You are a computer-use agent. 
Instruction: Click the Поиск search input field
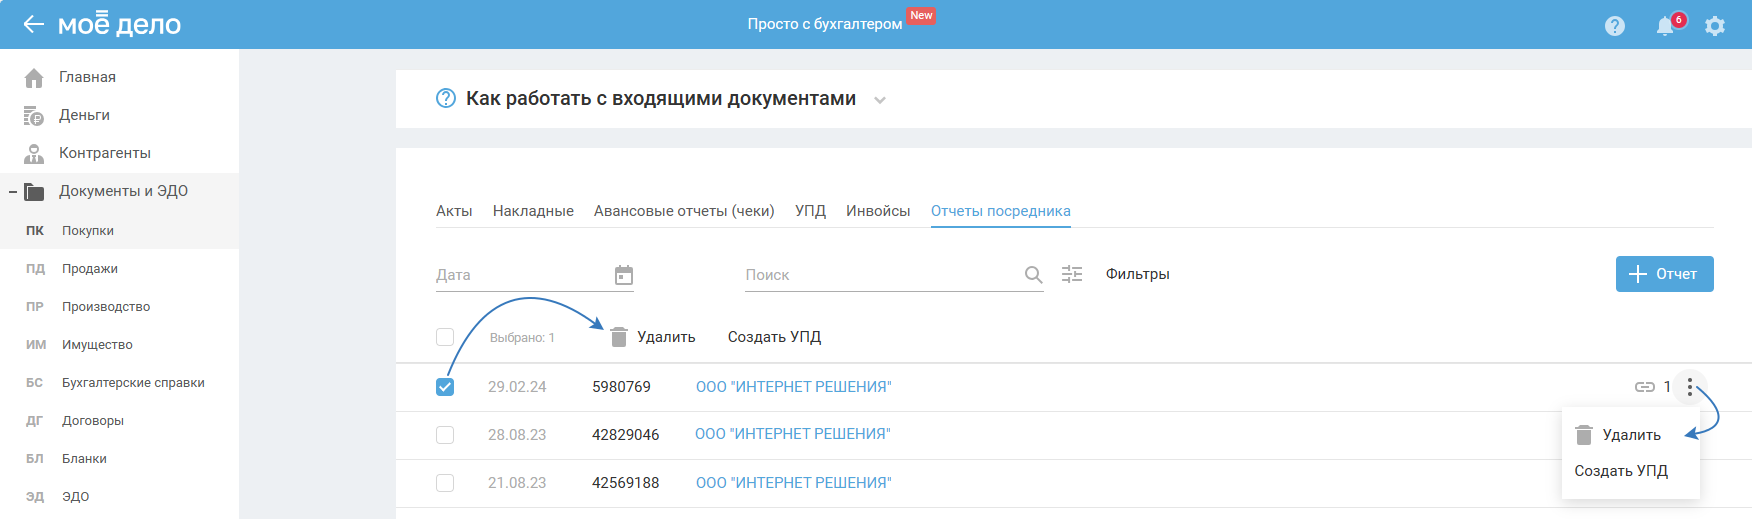(x=880, y=275)
